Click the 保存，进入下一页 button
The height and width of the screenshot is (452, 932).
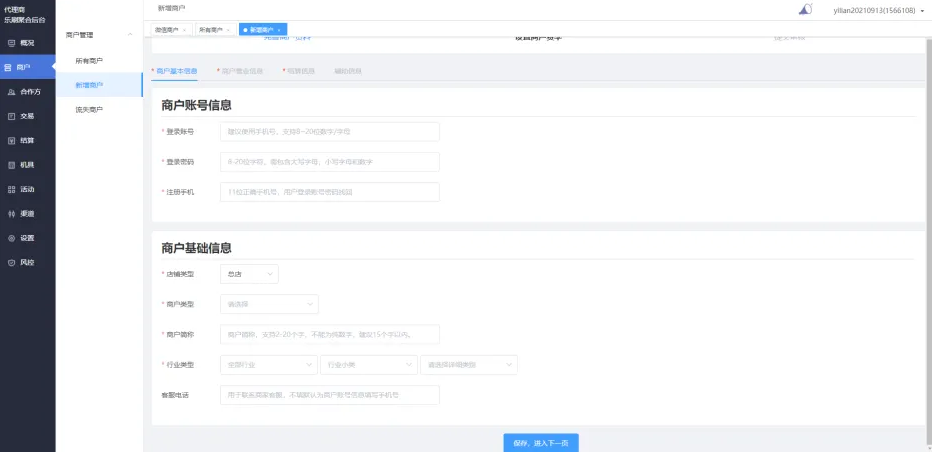coord(540,442)
